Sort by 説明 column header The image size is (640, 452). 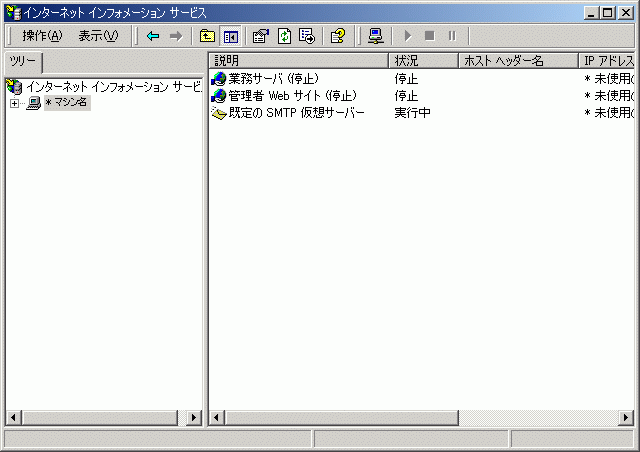coord(298,61)
